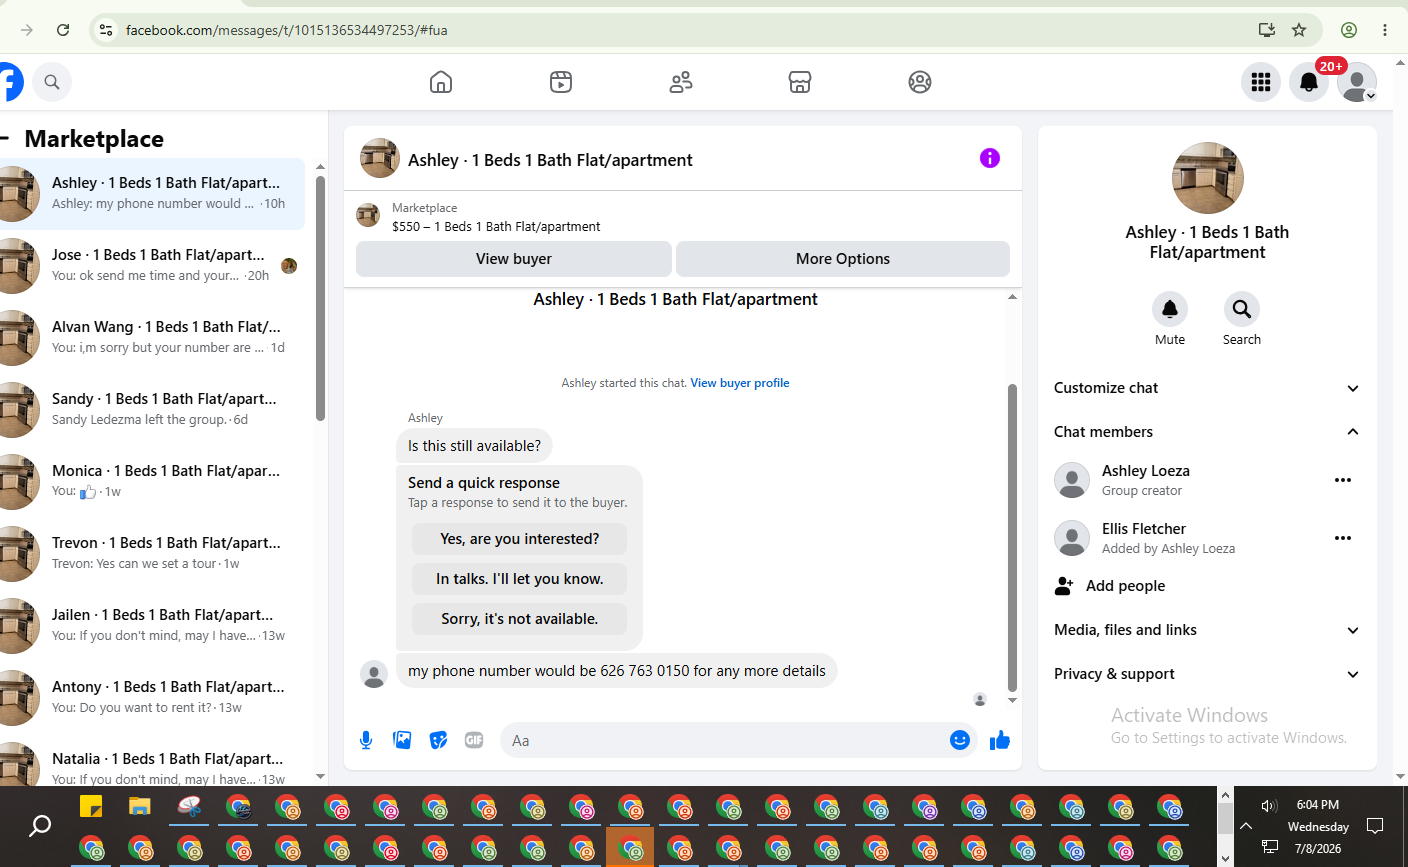The image size is (1408, 867).
Task: Bookmark this page with the star icon
Action: pyautogui.click(x=1299, y=30)
